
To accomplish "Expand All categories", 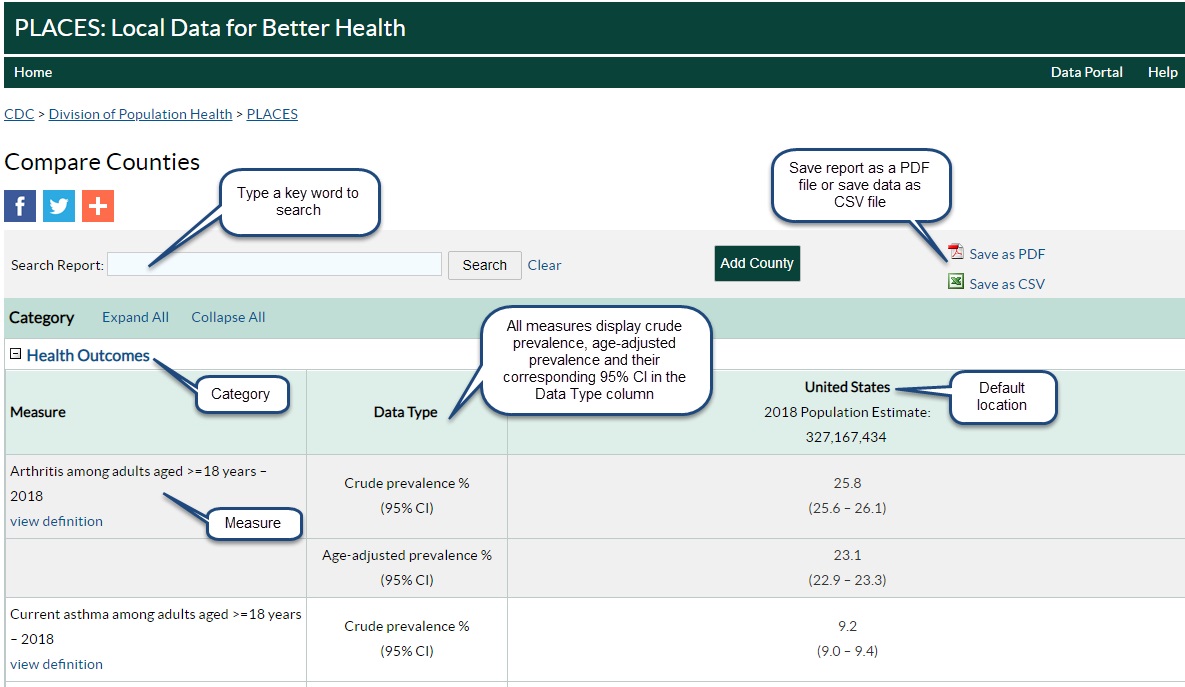I will [135, 317].
